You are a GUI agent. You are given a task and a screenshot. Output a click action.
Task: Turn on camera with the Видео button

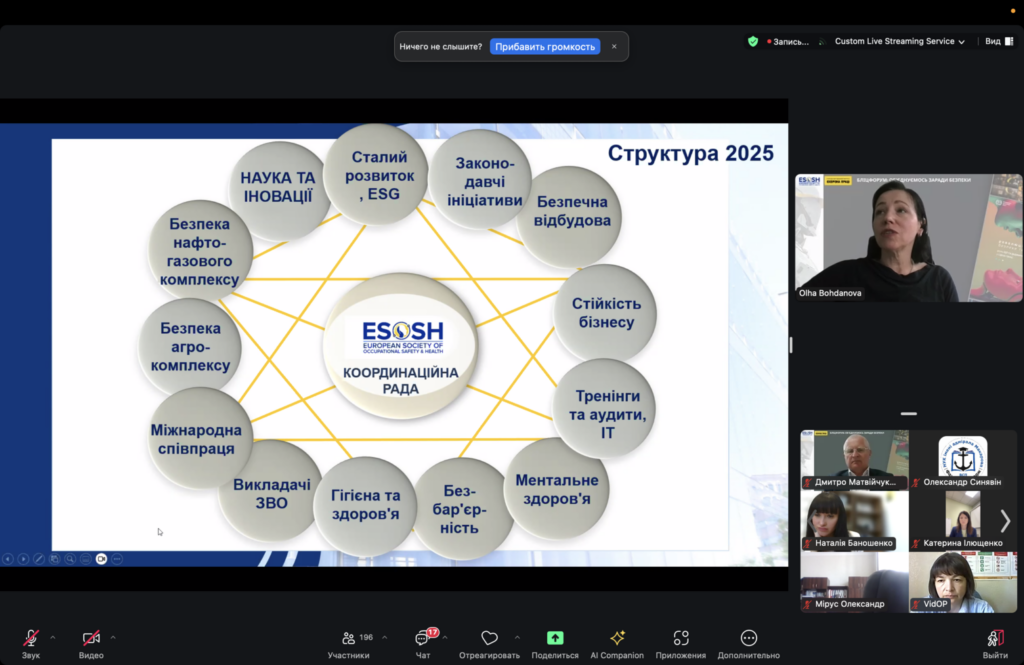pyautogui.click(x=91, y=639)
